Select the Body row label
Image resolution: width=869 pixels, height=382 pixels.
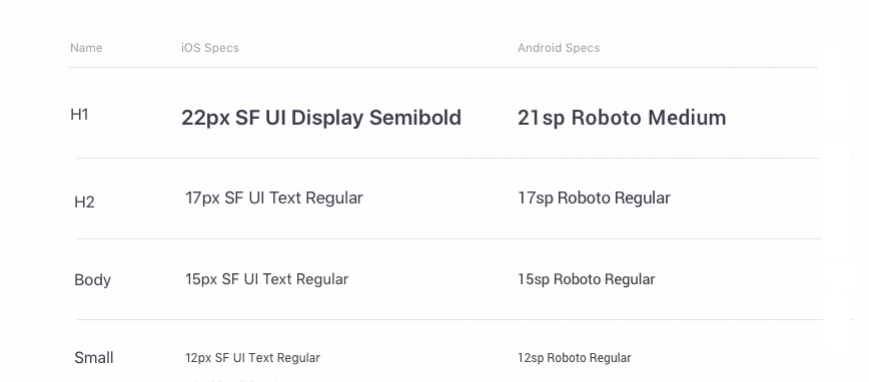pos(93,280)
